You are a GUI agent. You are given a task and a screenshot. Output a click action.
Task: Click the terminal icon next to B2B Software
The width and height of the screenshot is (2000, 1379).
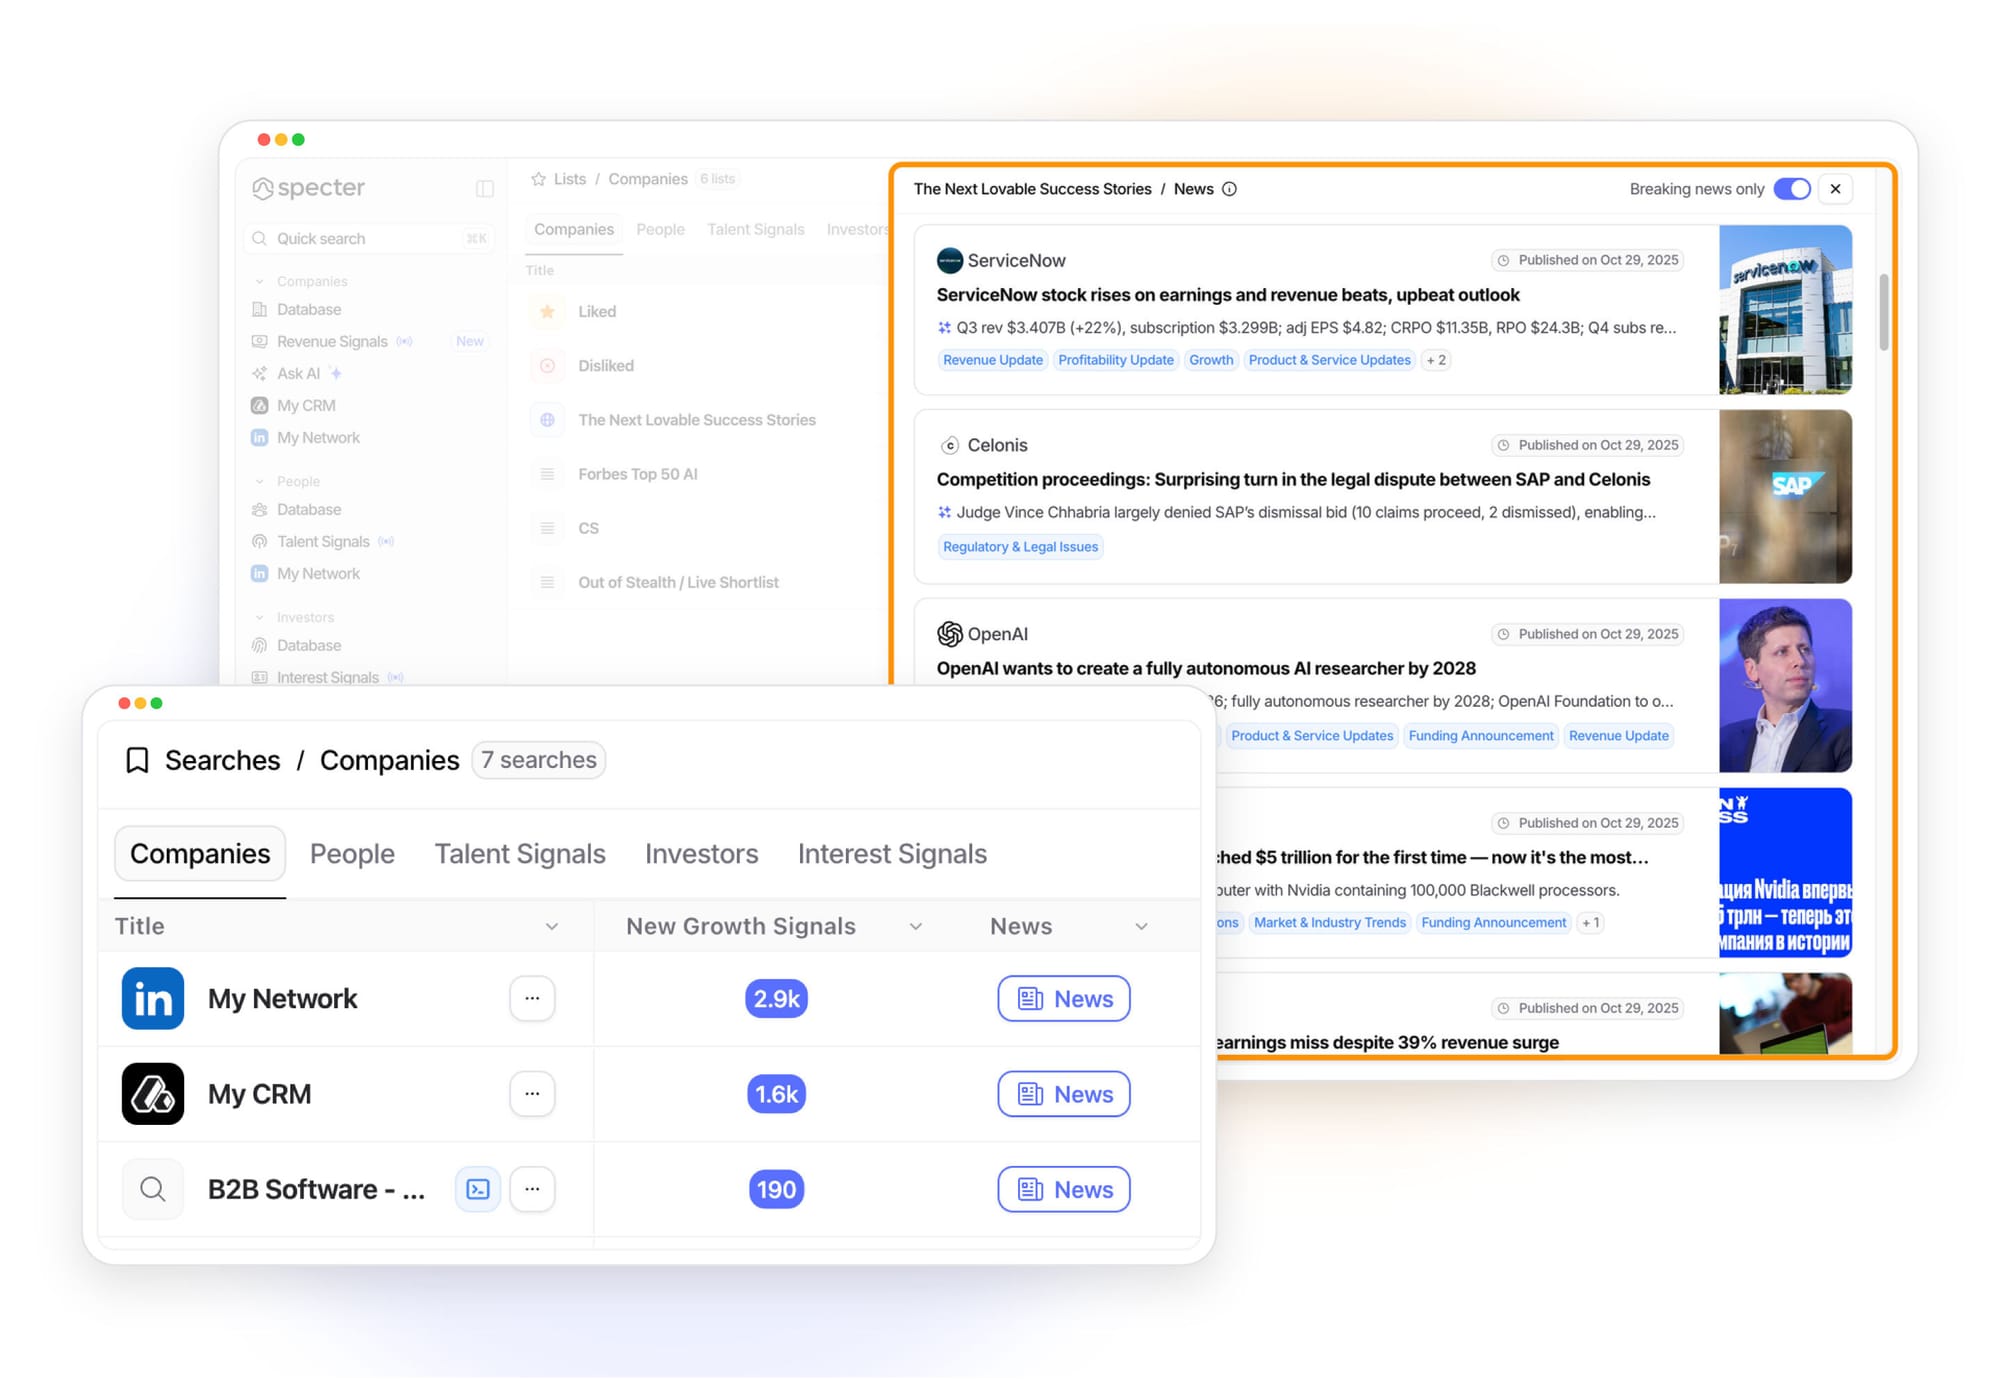pos(478,1189)
